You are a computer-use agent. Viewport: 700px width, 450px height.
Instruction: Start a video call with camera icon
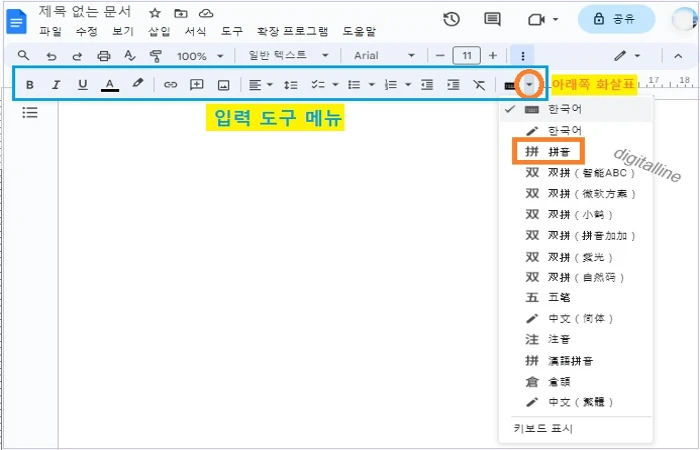point(536,20)
